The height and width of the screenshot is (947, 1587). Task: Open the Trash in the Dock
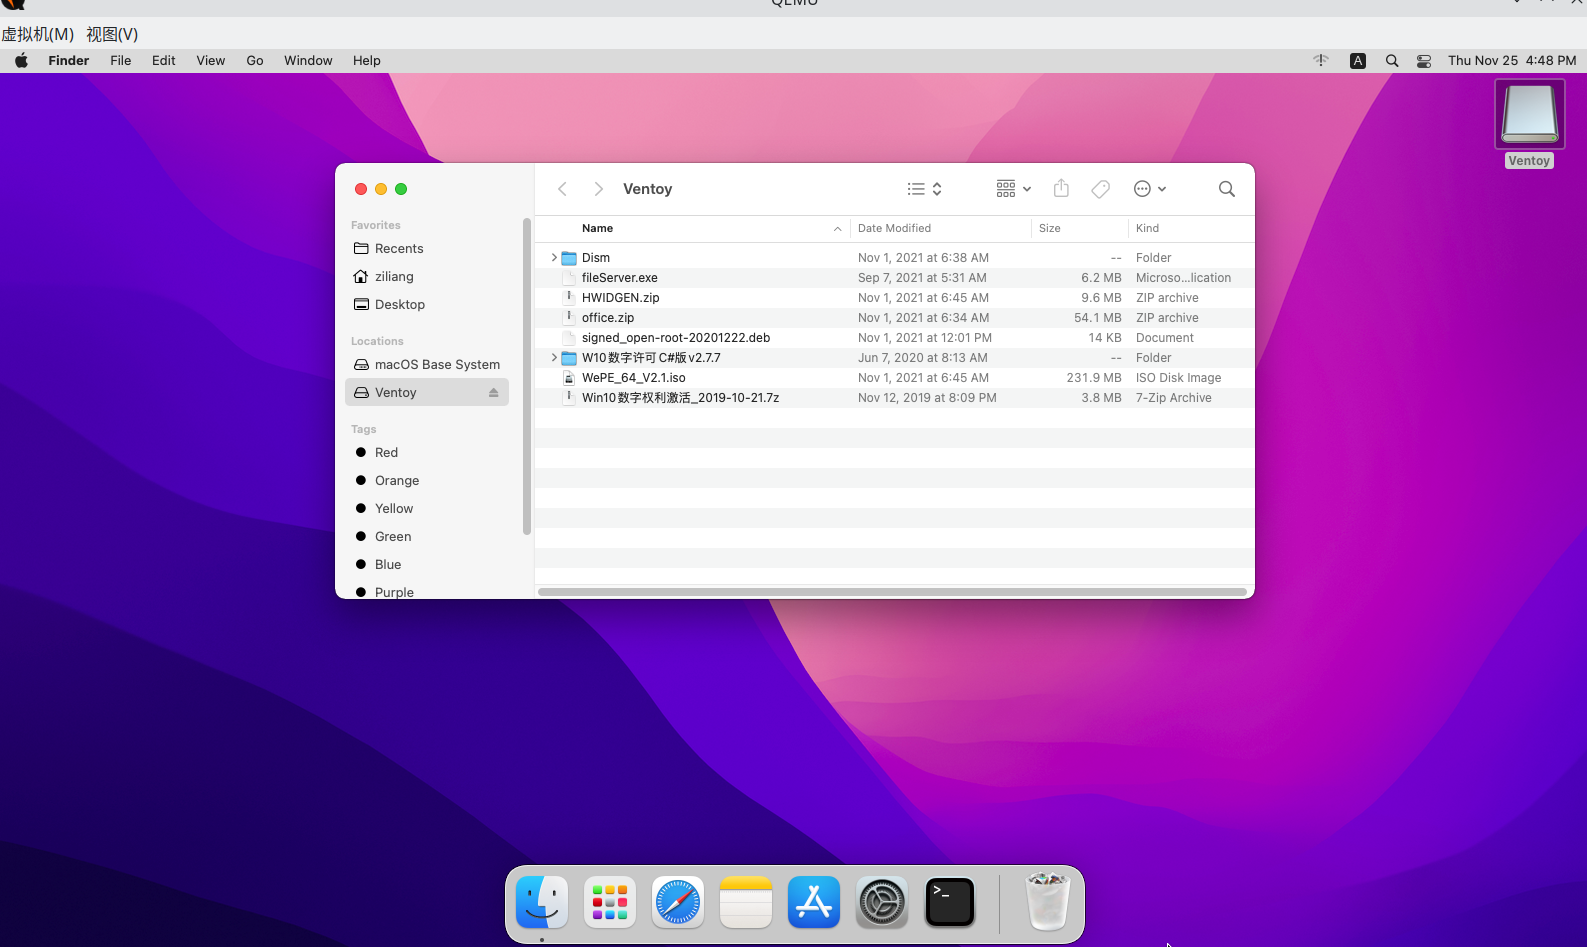pyautogui.click(x=1048, y=901)
